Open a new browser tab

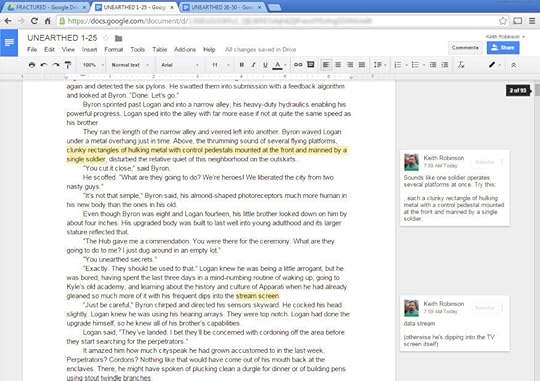[x=274, y=8]
